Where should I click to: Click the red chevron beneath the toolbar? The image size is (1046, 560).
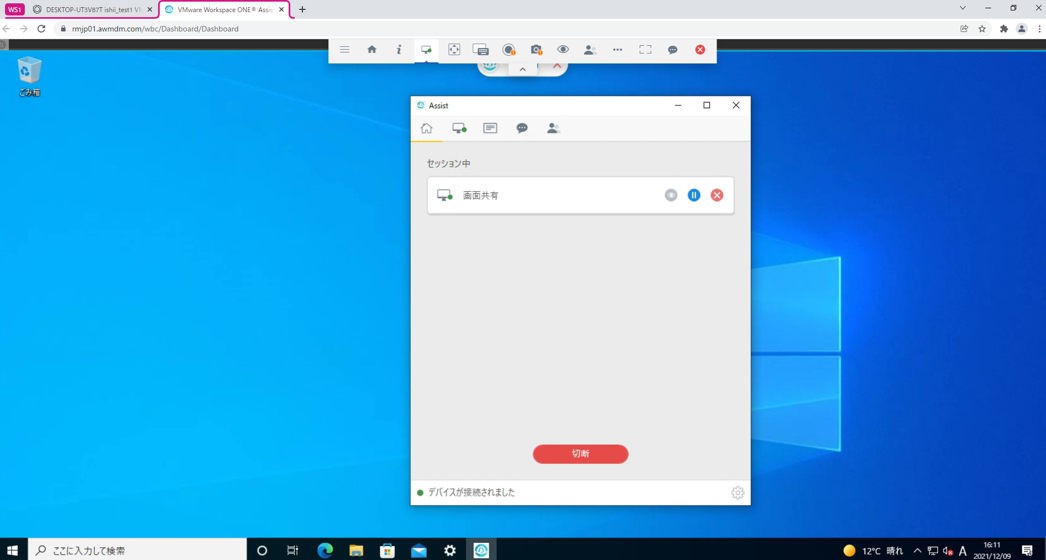point(557,67)
